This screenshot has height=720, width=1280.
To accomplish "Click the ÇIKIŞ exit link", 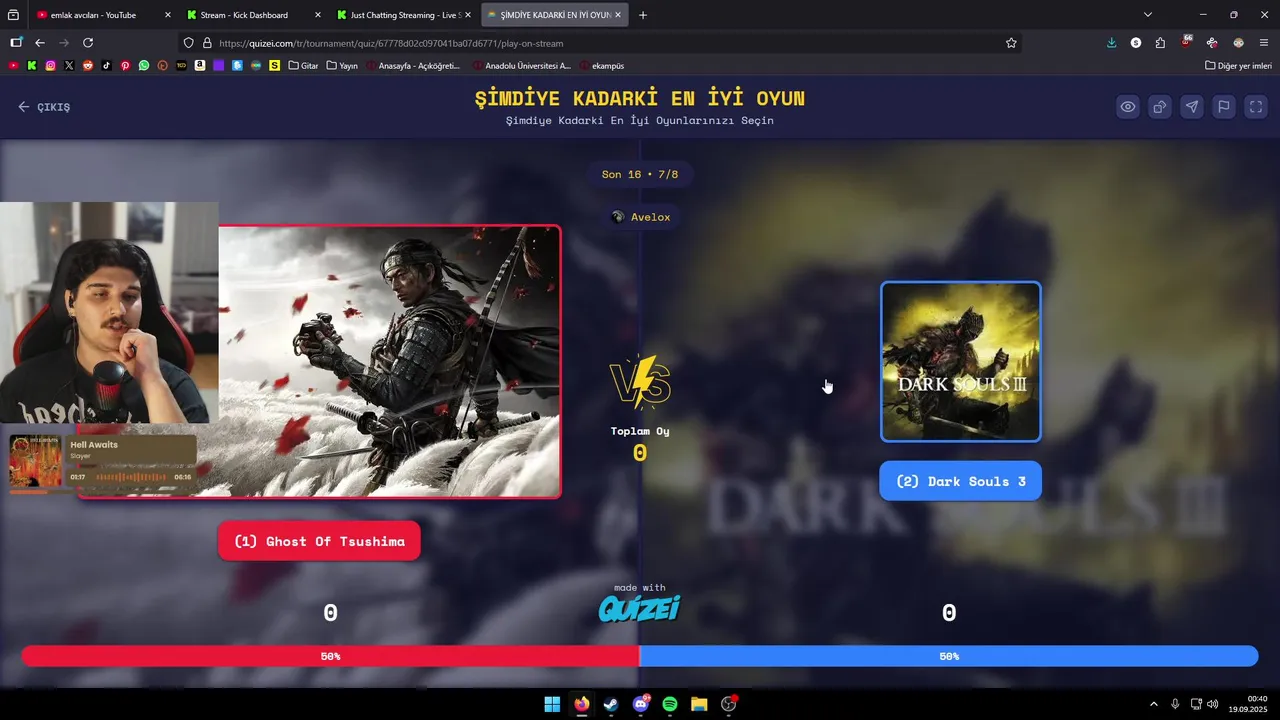I will point(44,107).
